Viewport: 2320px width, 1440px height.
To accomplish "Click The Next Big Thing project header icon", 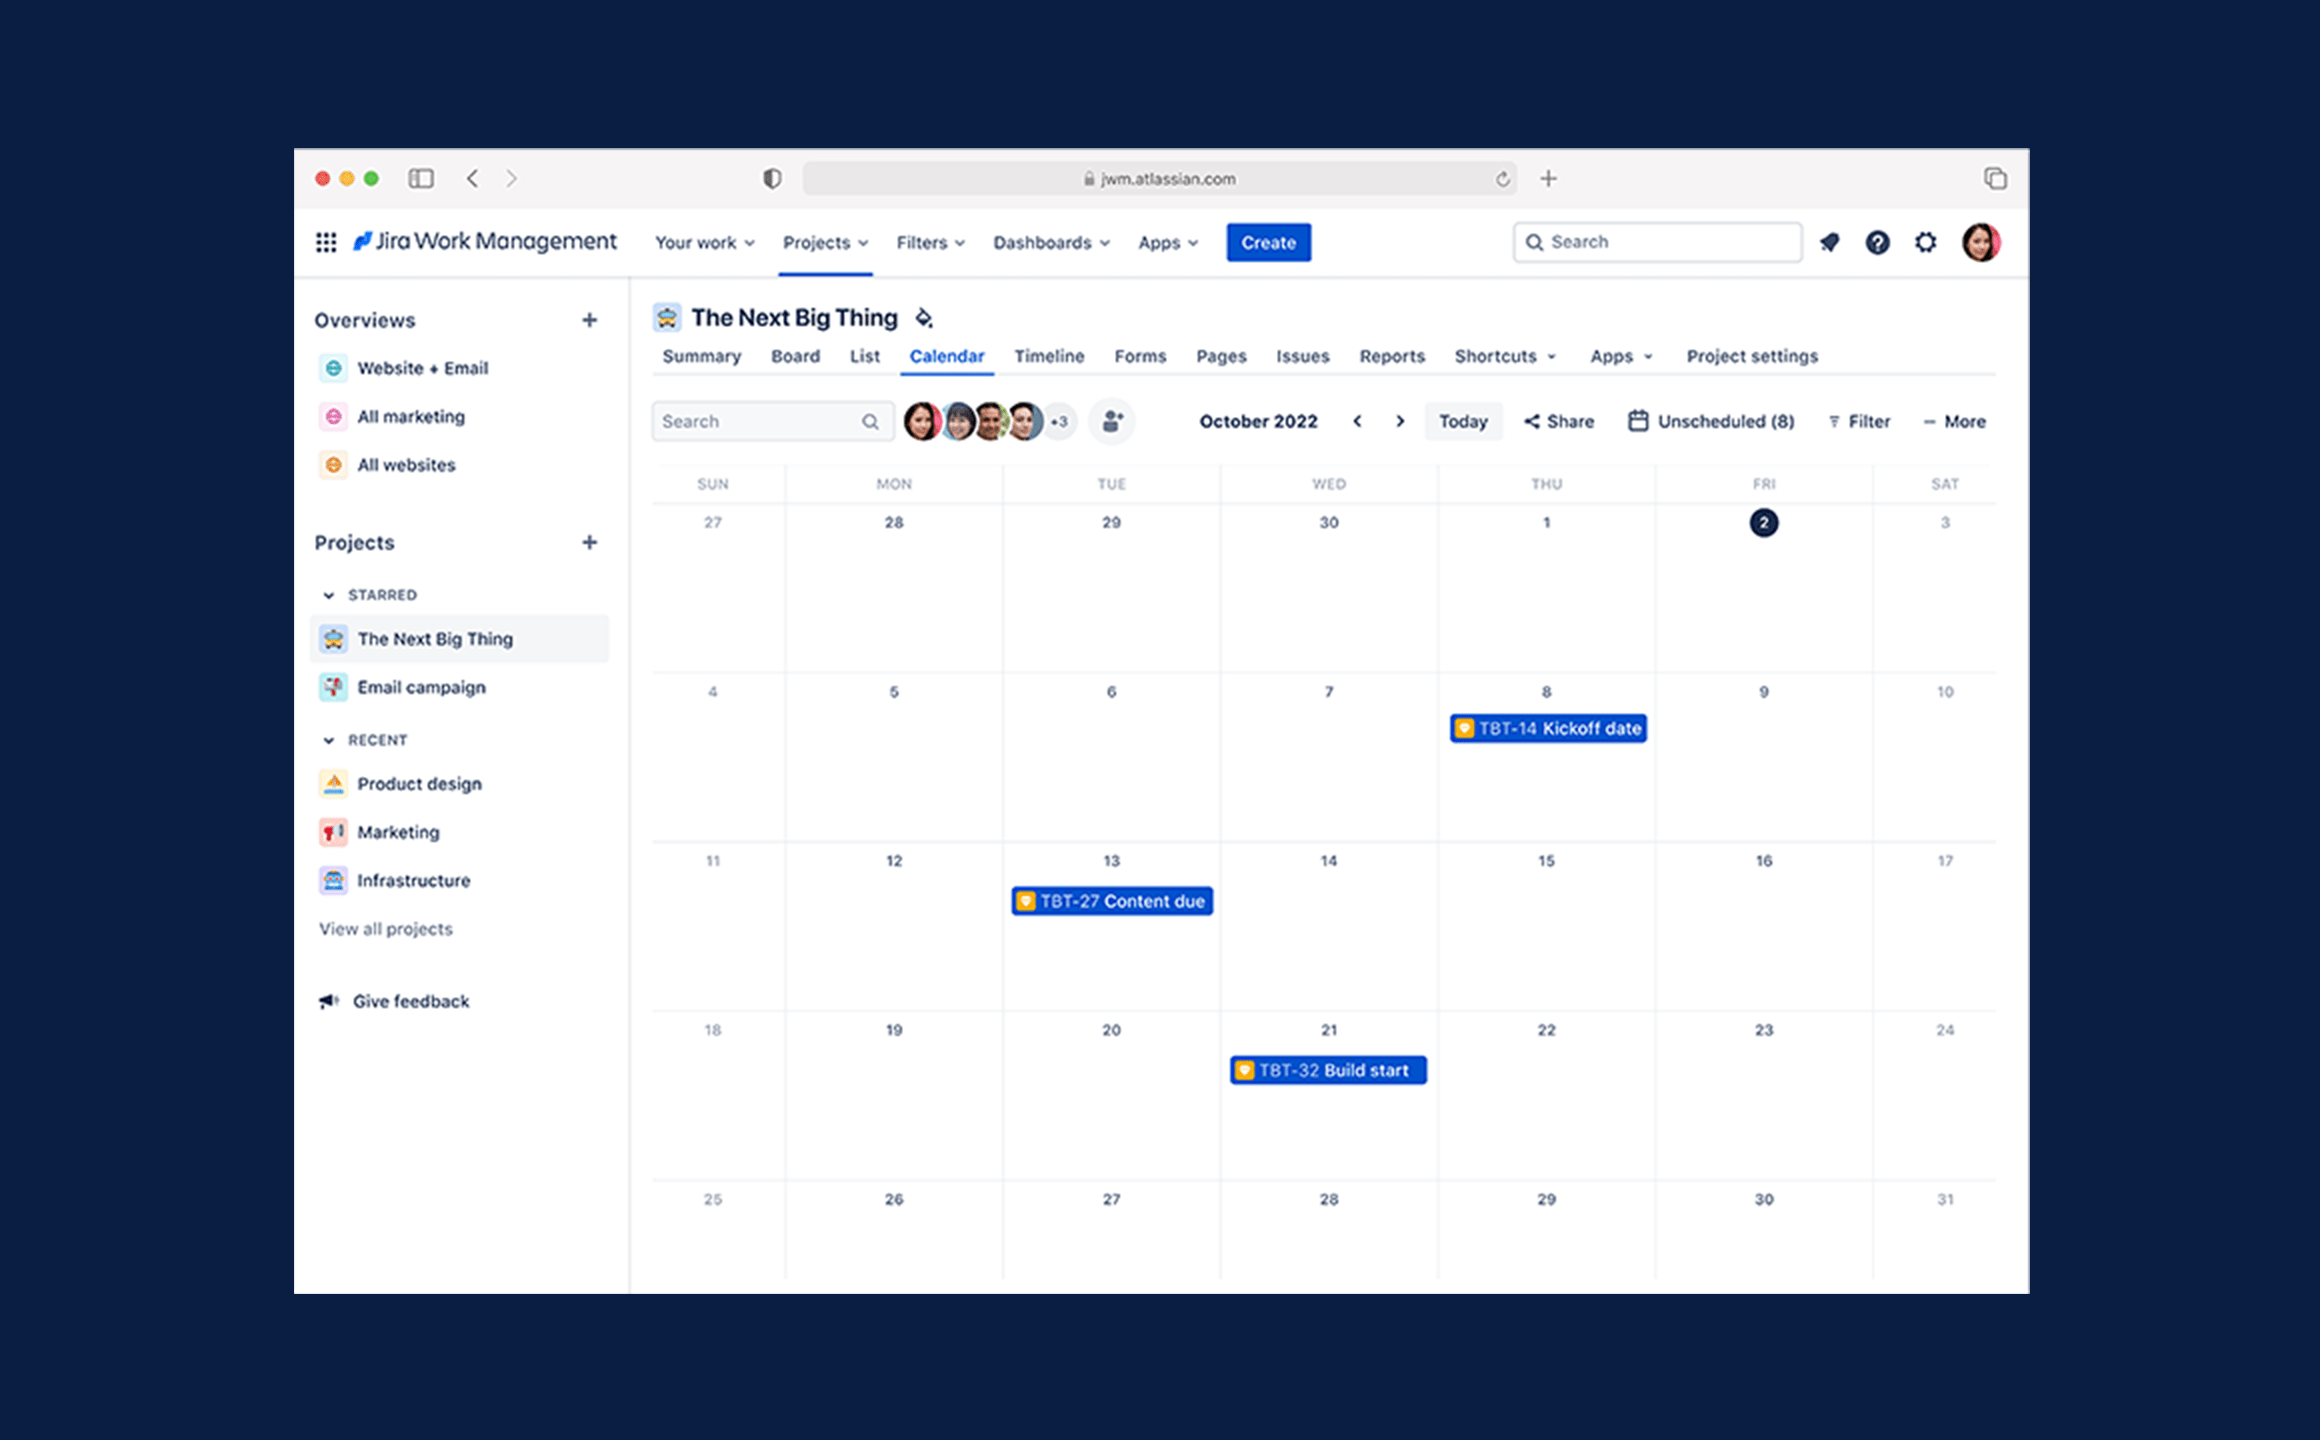I will click(x=667, y=318).
